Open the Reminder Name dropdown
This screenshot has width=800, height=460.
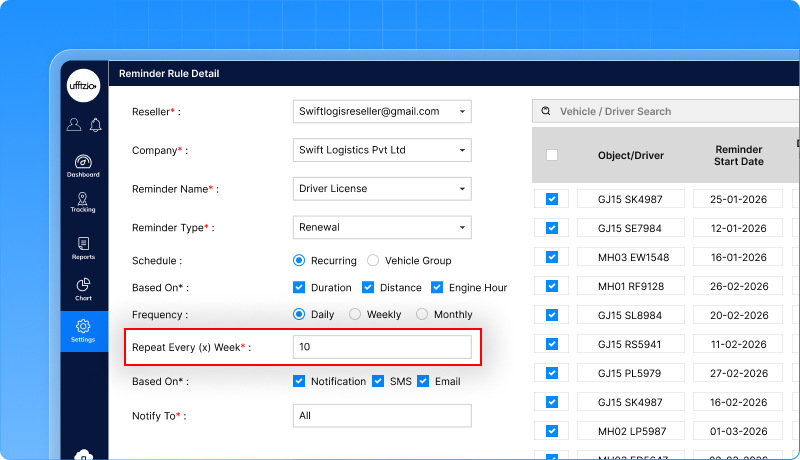pyautogui.click(x=462, y=189)
